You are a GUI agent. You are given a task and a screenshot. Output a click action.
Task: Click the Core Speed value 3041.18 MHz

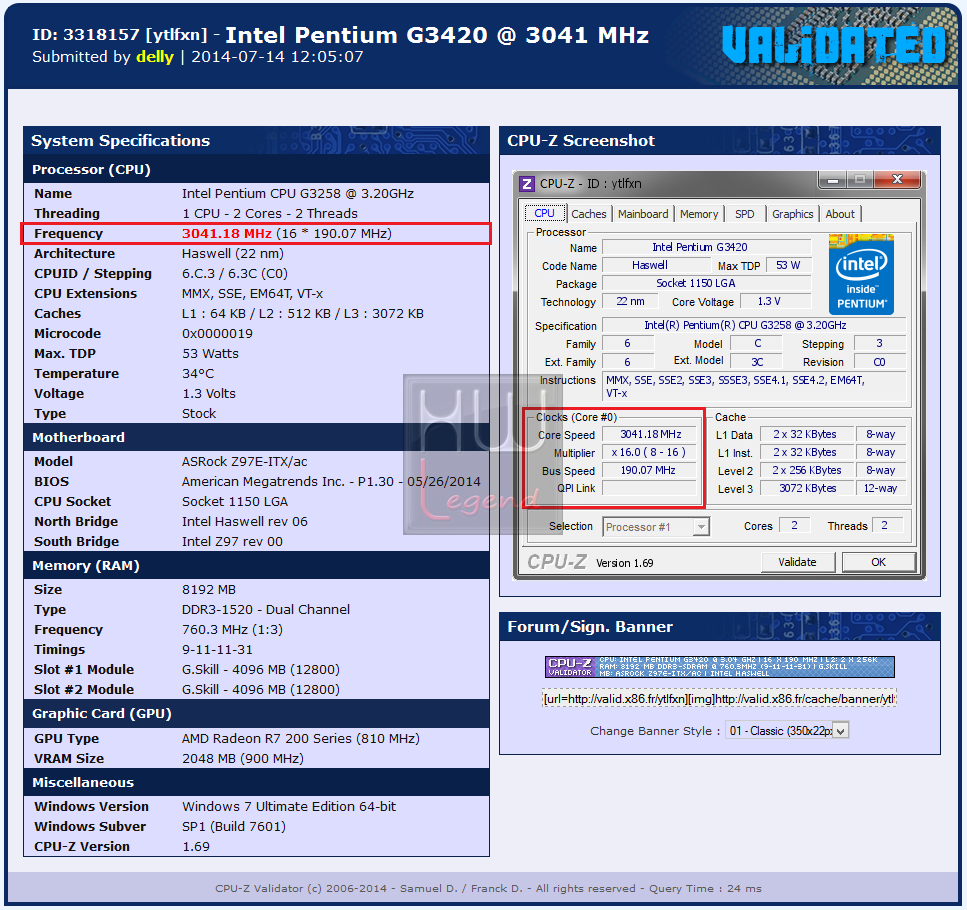click(651, 434)
